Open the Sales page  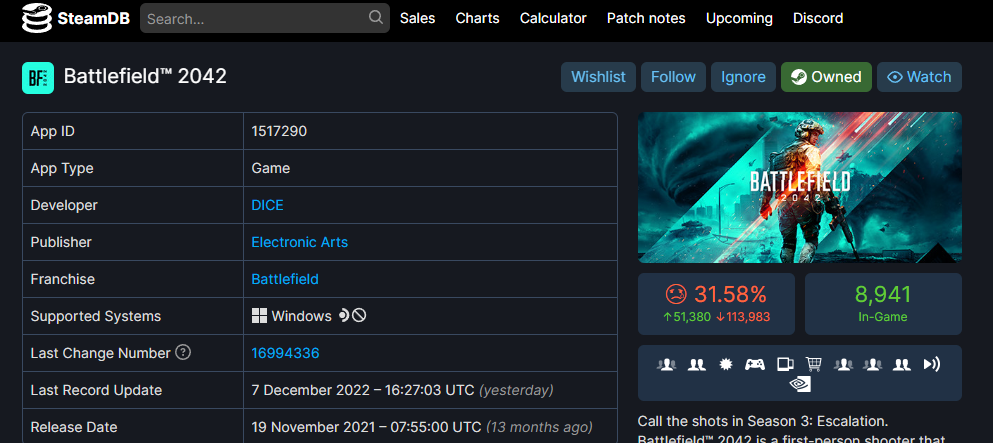click(x=417, y=18)
